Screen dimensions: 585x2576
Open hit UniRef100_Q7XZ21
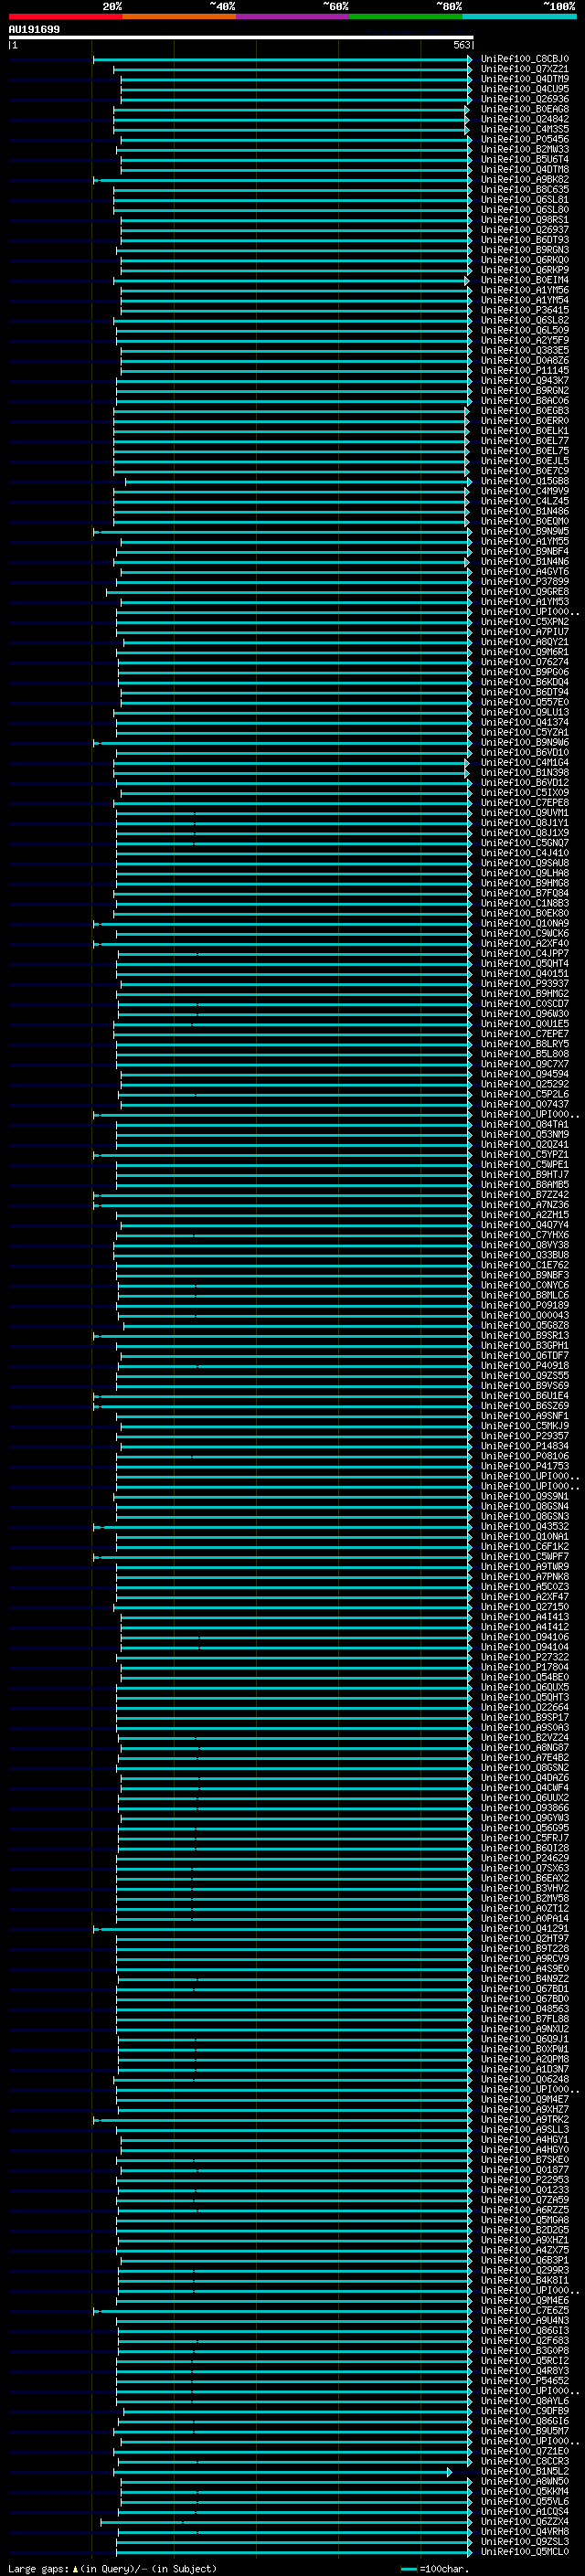point(525,69)
